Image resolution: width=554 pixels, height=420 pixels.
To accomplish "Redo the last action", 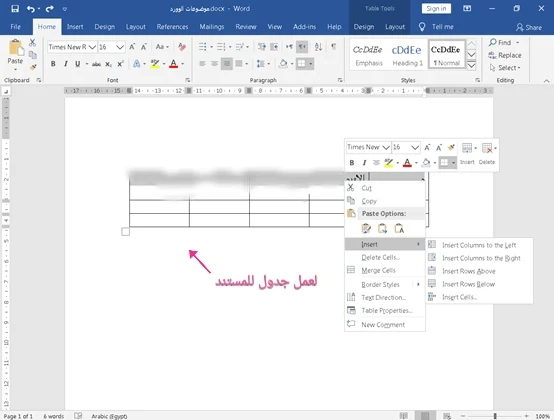I will click(x=49, y=8).
